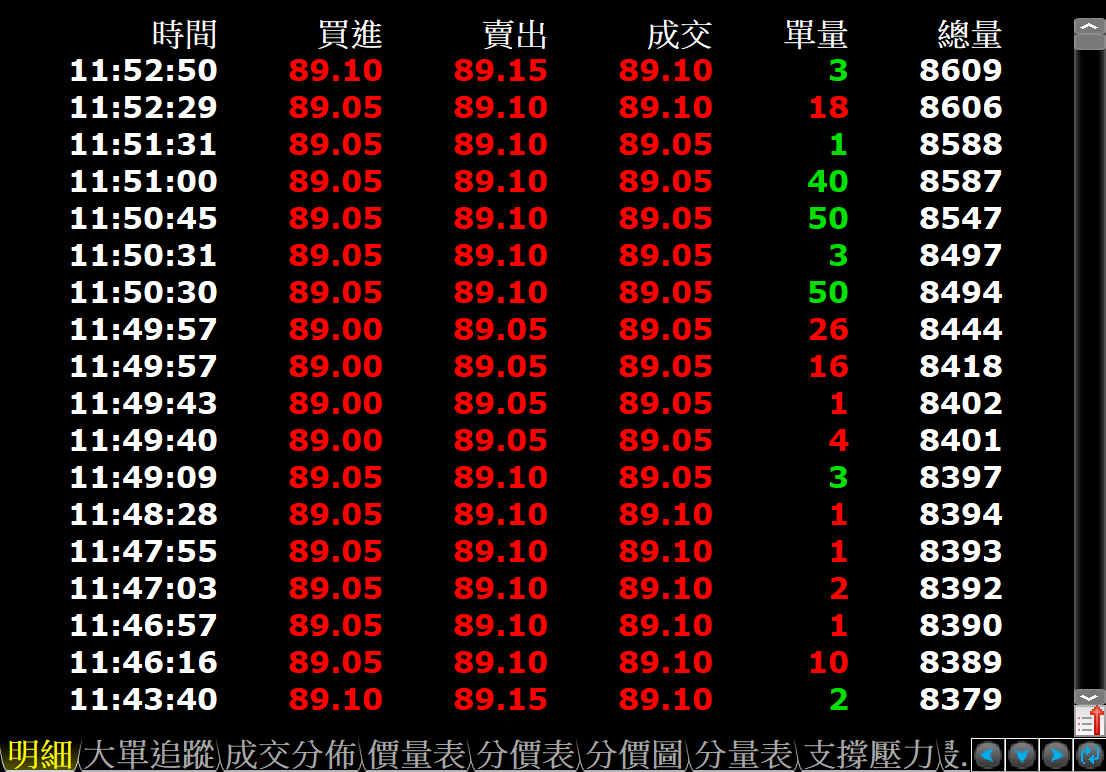Click the vertical scrollbar thumb
This screenshot has height=772, width=1106.
(1090, 42)
